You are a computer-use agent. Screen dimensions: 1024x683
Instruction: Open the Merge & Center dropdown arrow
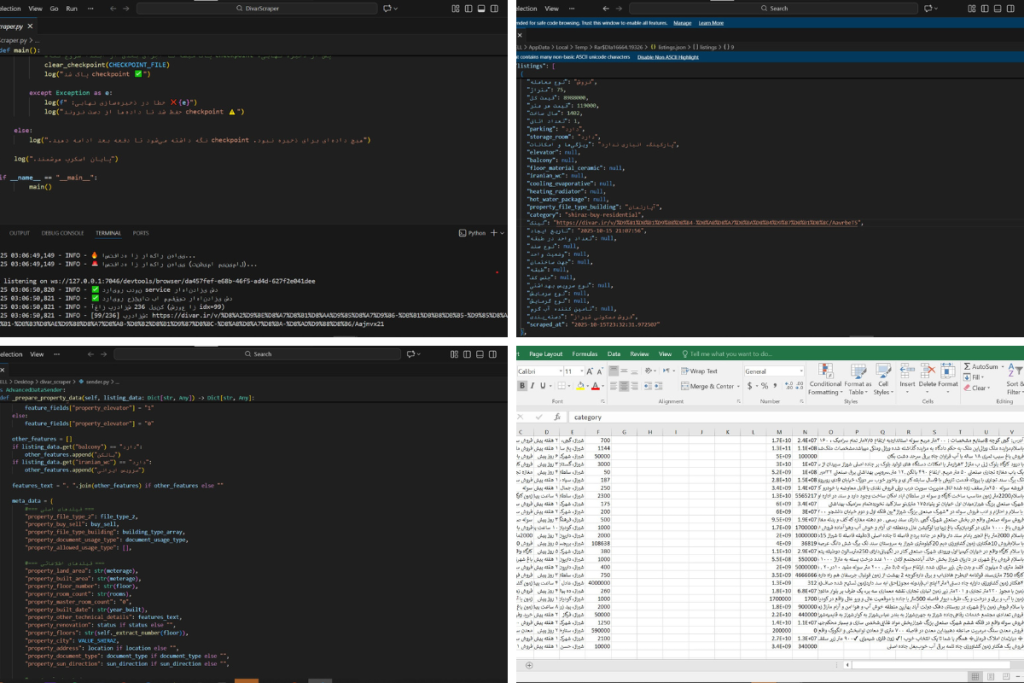[738, 386]
